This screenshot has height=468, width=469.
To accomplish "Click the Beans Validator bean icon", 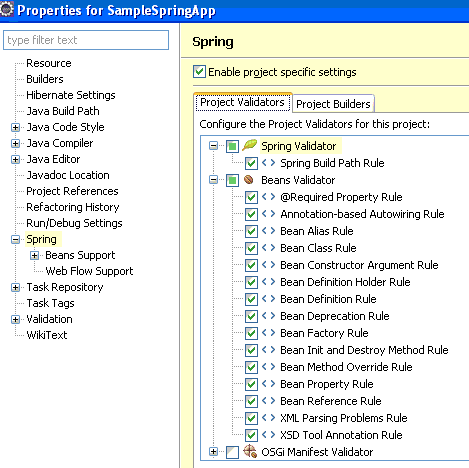I will (249, 180).
